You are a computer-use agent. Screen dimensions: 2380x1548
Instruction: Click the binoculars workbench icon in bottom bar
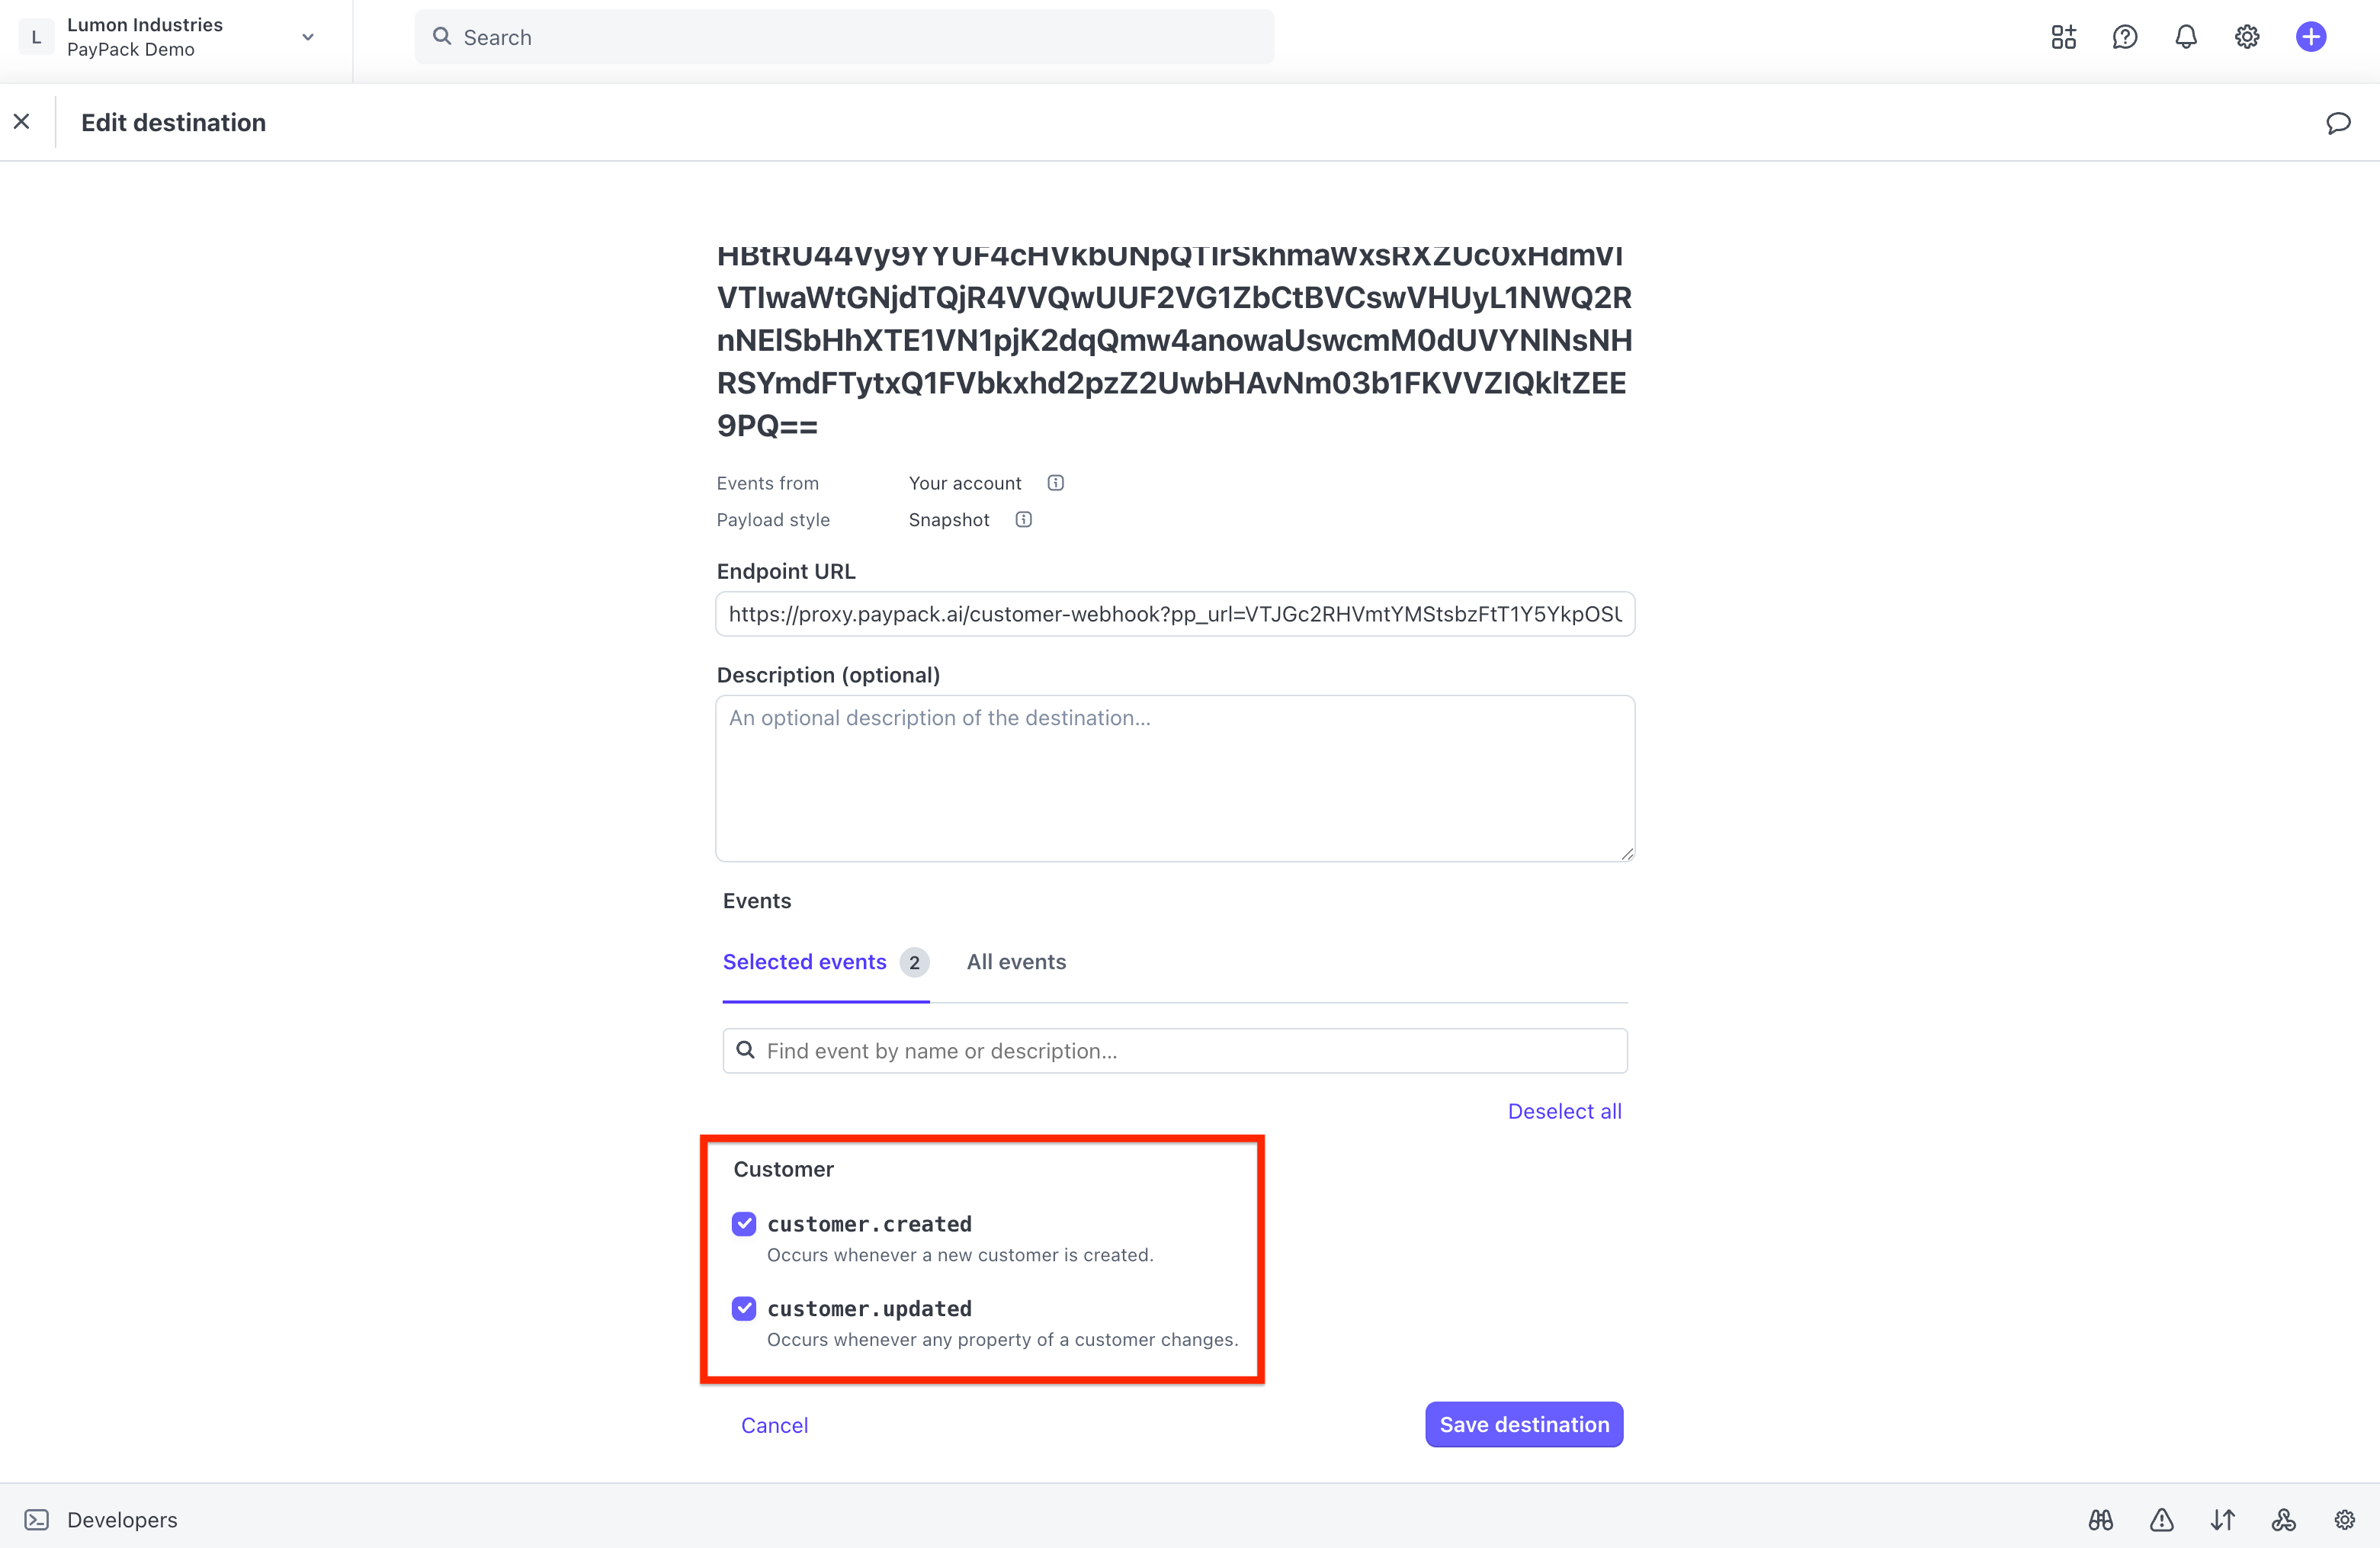coord(2100,1519)
